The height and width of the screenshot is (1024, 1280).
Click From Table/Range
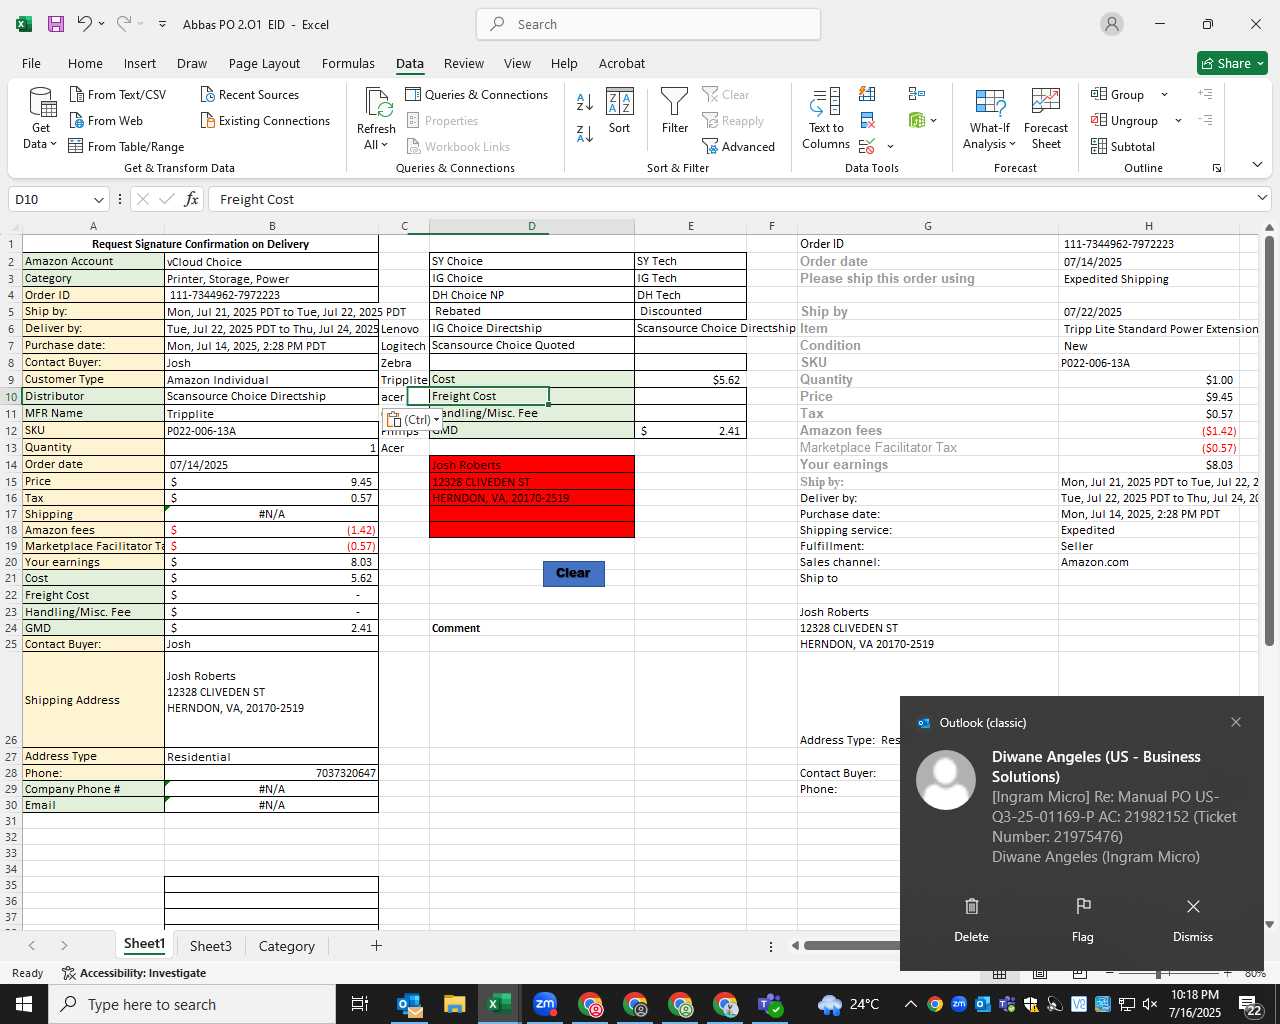(126, 146)
